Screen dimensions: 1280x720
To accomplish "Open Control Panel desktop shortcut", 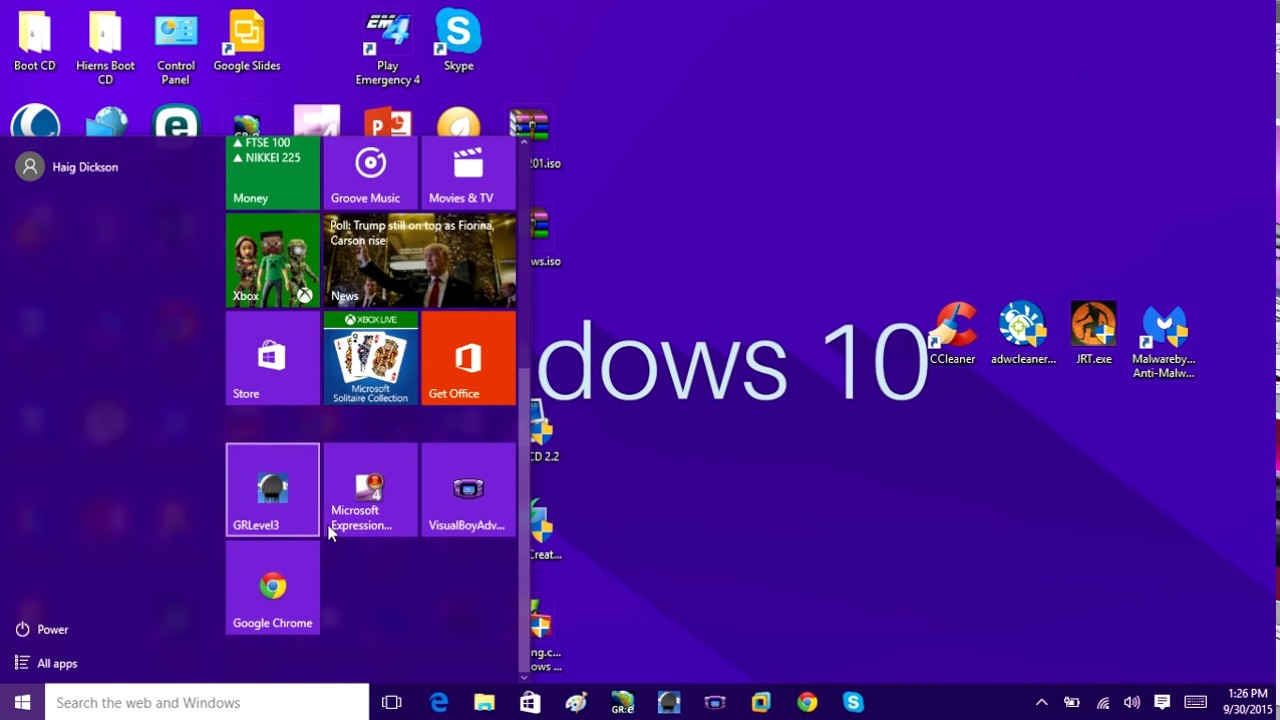I will pyautogui.click(x=176, y=47).
